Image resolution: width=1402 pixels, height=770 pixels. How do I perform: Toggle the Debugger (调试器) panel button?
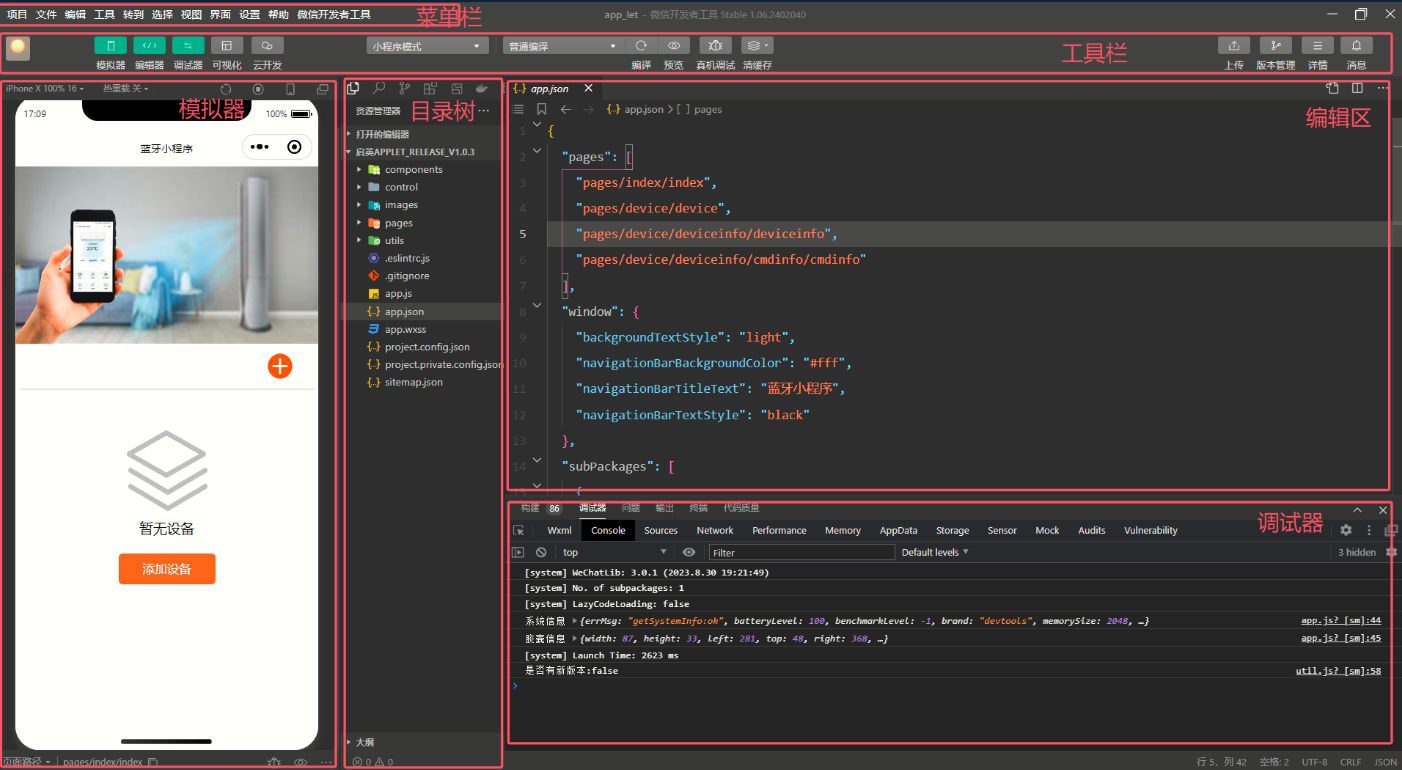coord(188,46)
